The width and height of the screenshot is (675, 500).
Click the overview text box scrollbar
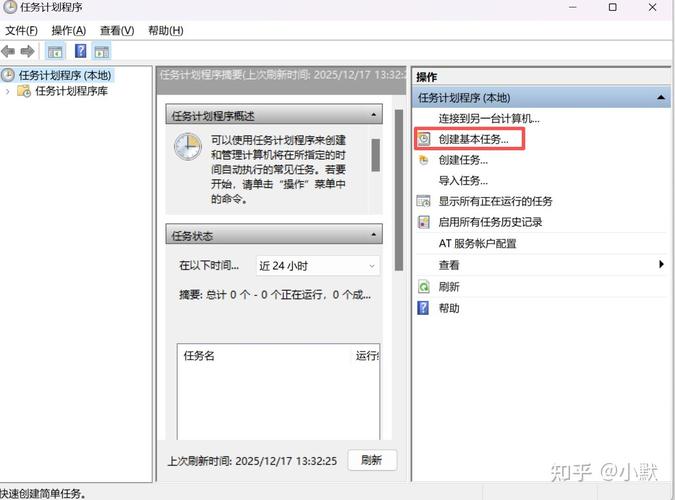(375, 155)
